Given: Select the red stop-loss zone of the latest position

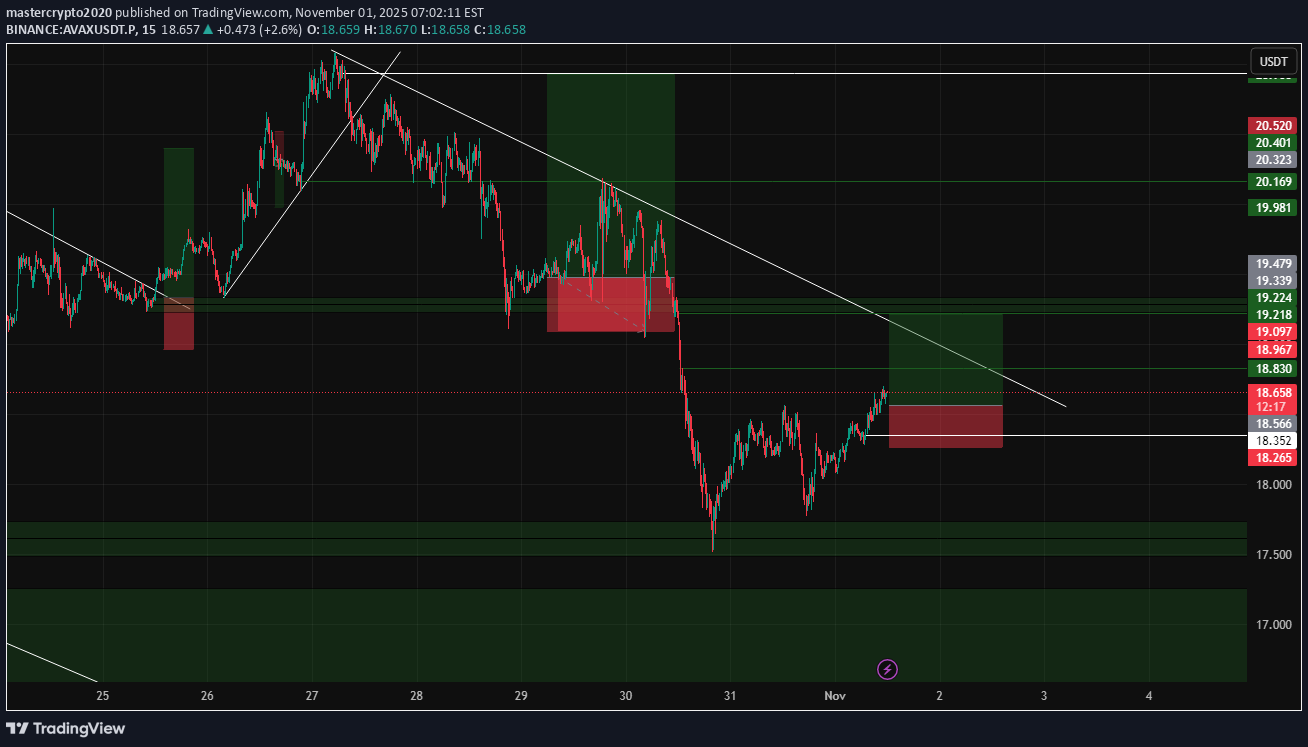Looking at the screenshot, I should tap(945, 426).
